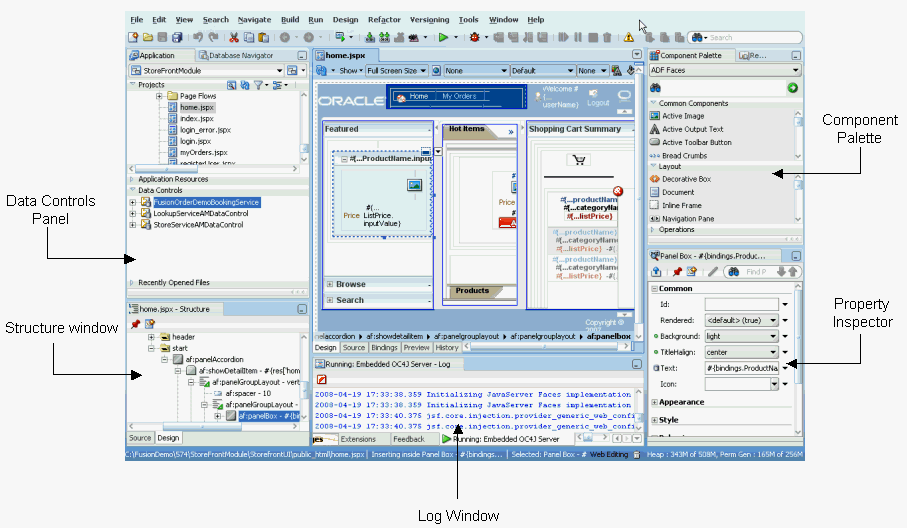
Task: Expand the Browse accordion panel
Action: pos(330,285)
